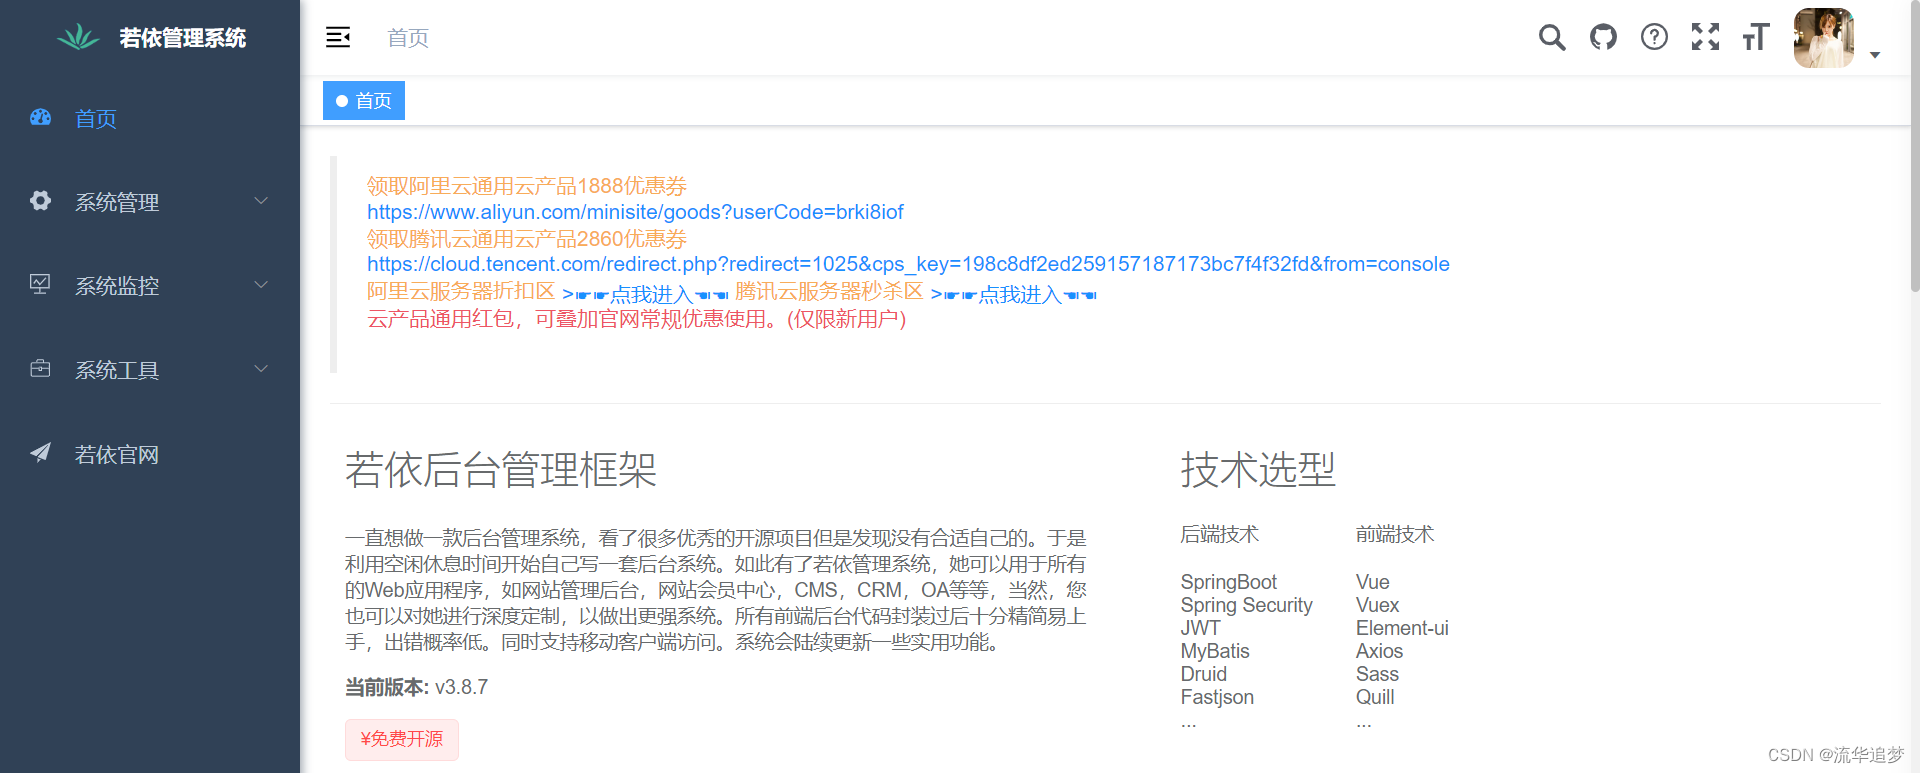This screenshot has width=1920, height=773.
Task: Click the 首页 breadcrumb in header
Action: [408, 38]
